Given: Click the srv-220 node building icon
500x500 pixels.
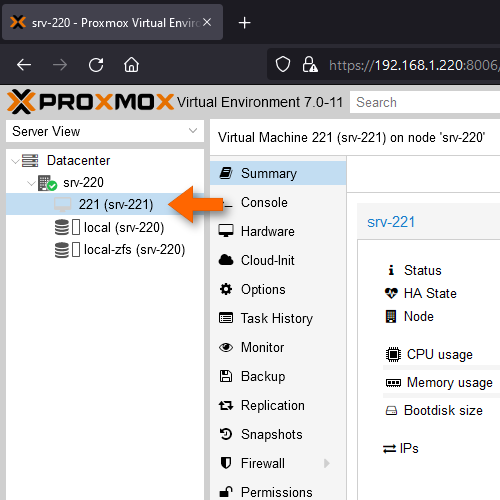Looking at the screenshot, I should click(47, 183).
